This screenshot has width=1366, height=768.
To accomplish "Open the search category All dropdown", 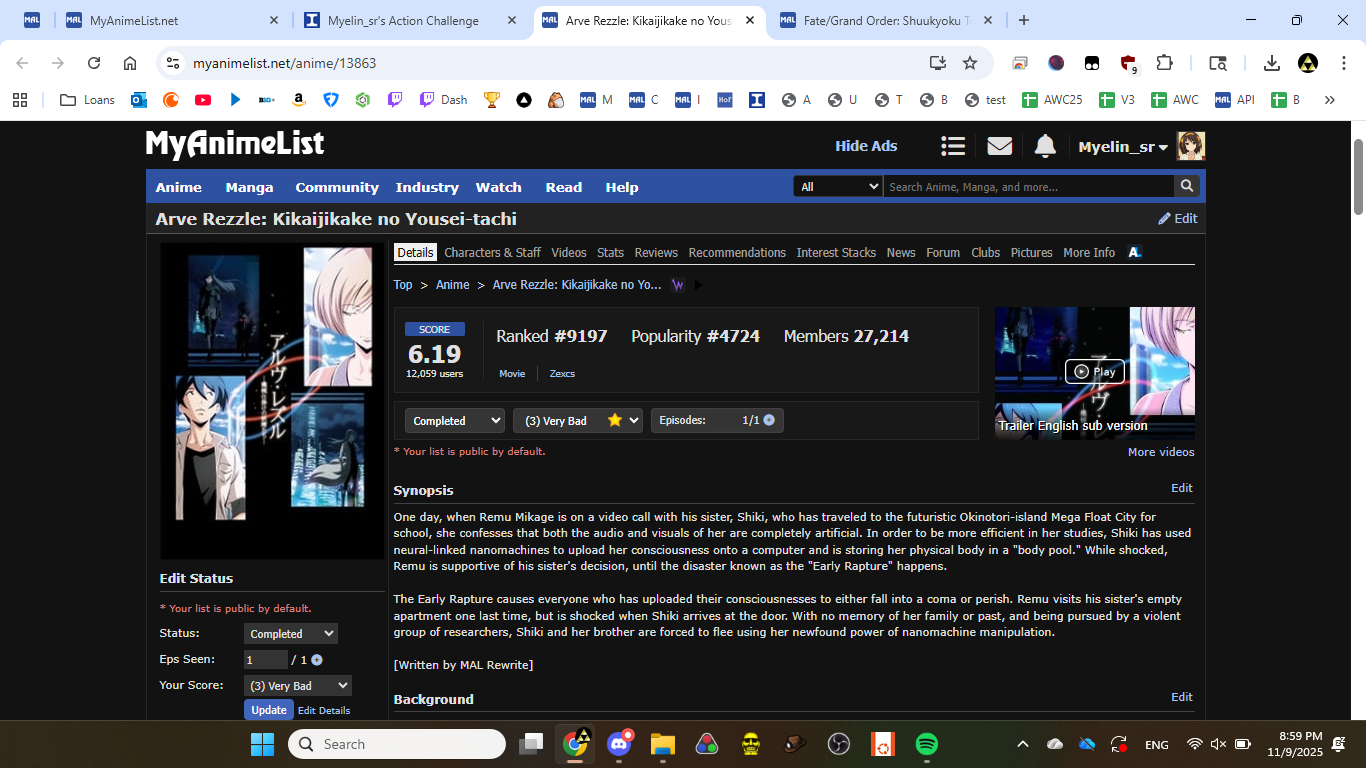I will click(x=838, y=186).
